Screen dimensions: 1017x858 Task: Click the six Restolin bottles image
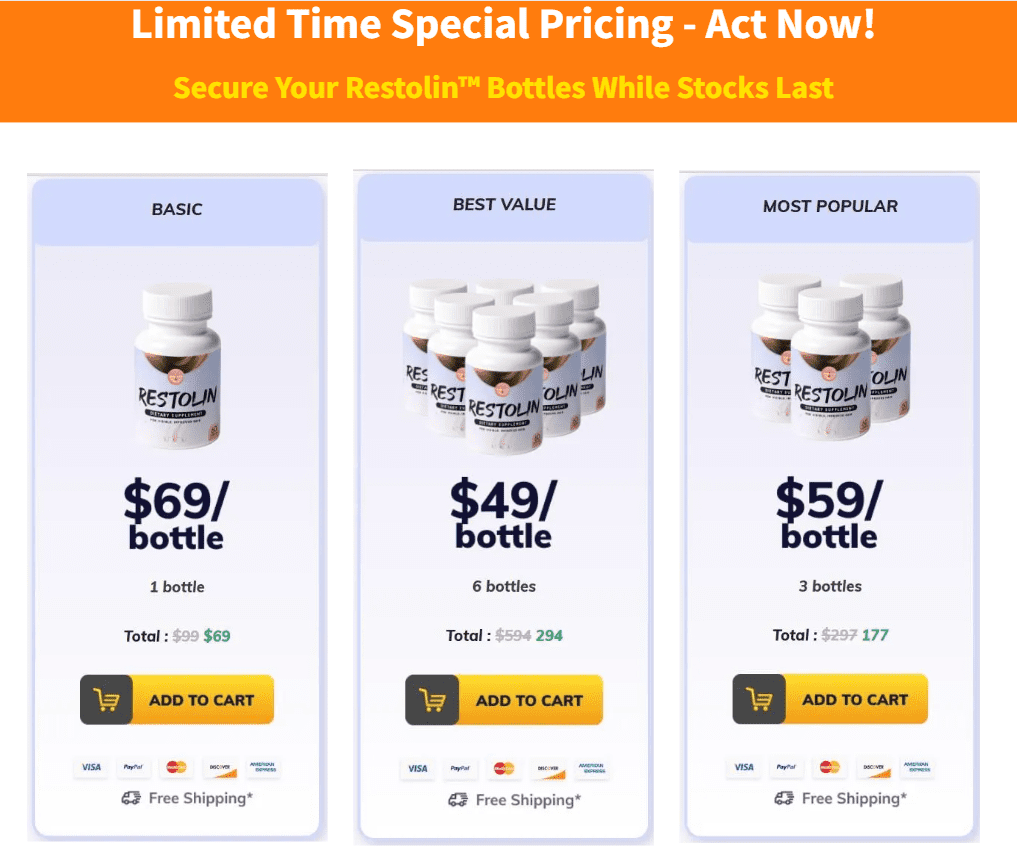click(x=504, y=366)
